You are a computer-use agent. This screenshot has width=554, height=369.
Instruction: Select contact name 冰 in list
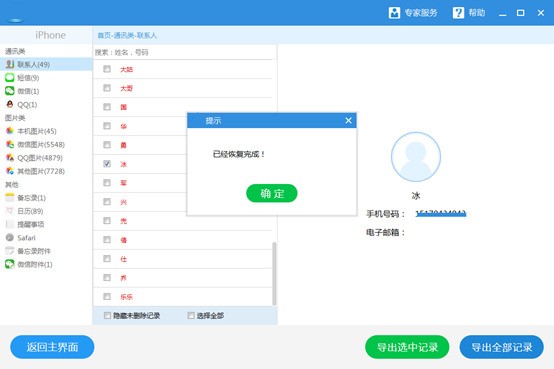123,164
